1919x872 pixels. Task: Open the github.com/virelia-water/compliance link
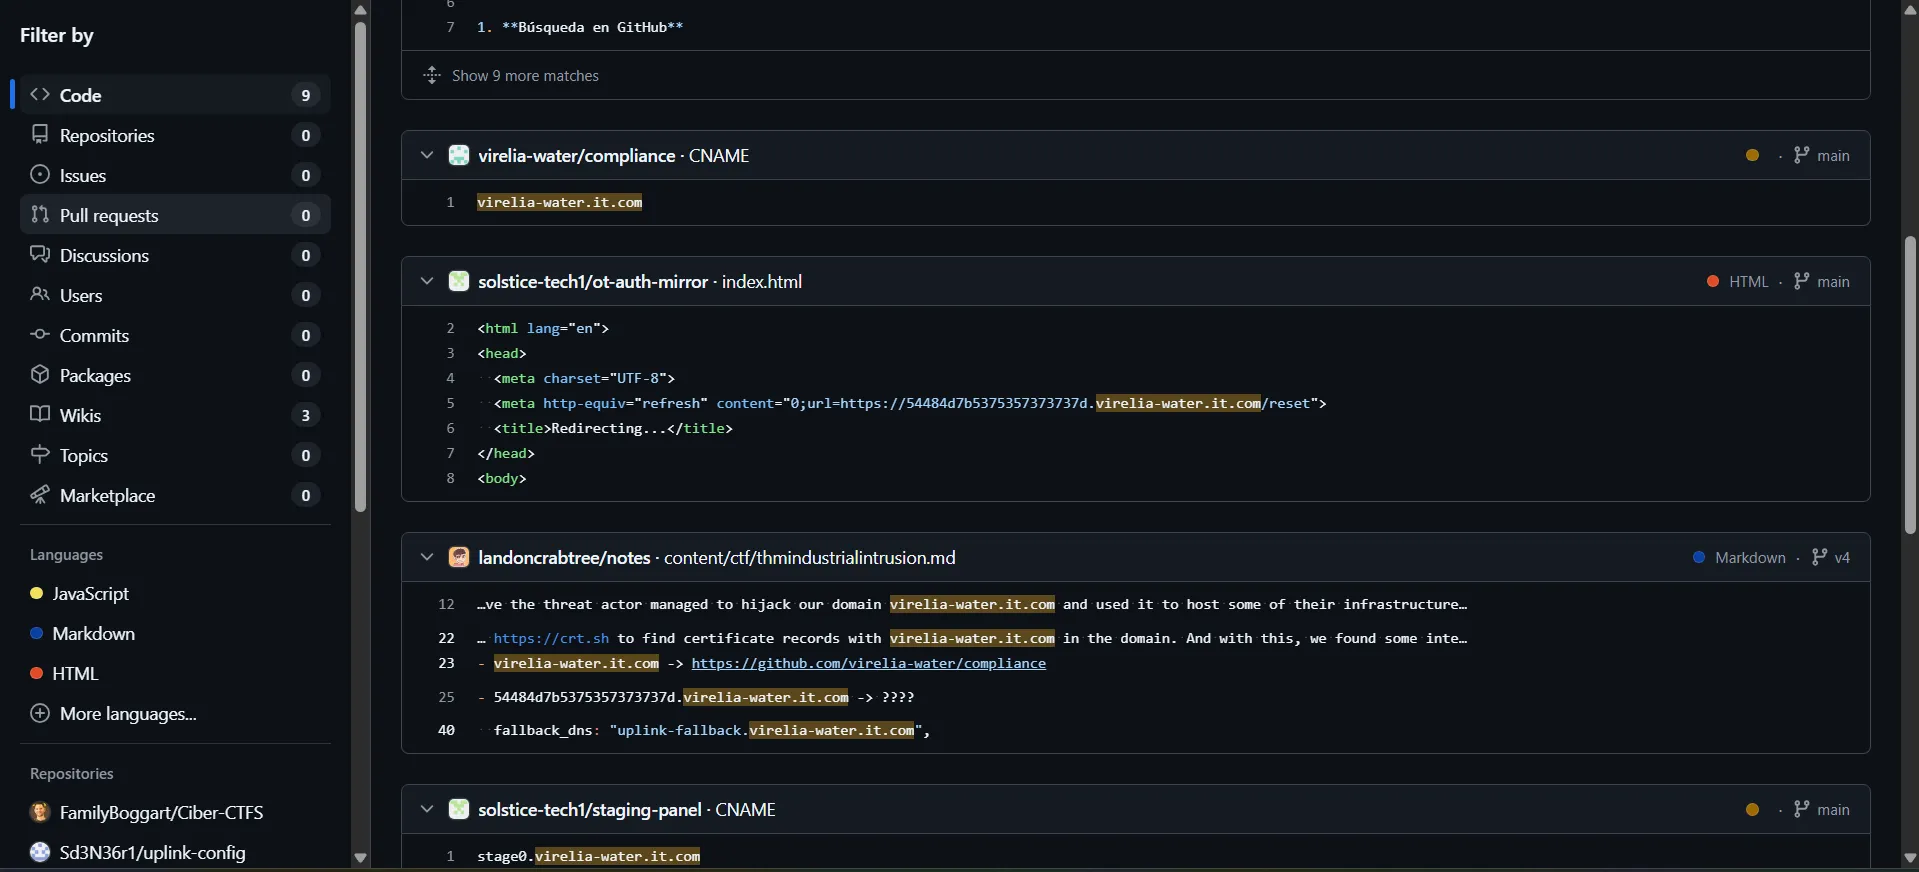click(x=868, y=663)
